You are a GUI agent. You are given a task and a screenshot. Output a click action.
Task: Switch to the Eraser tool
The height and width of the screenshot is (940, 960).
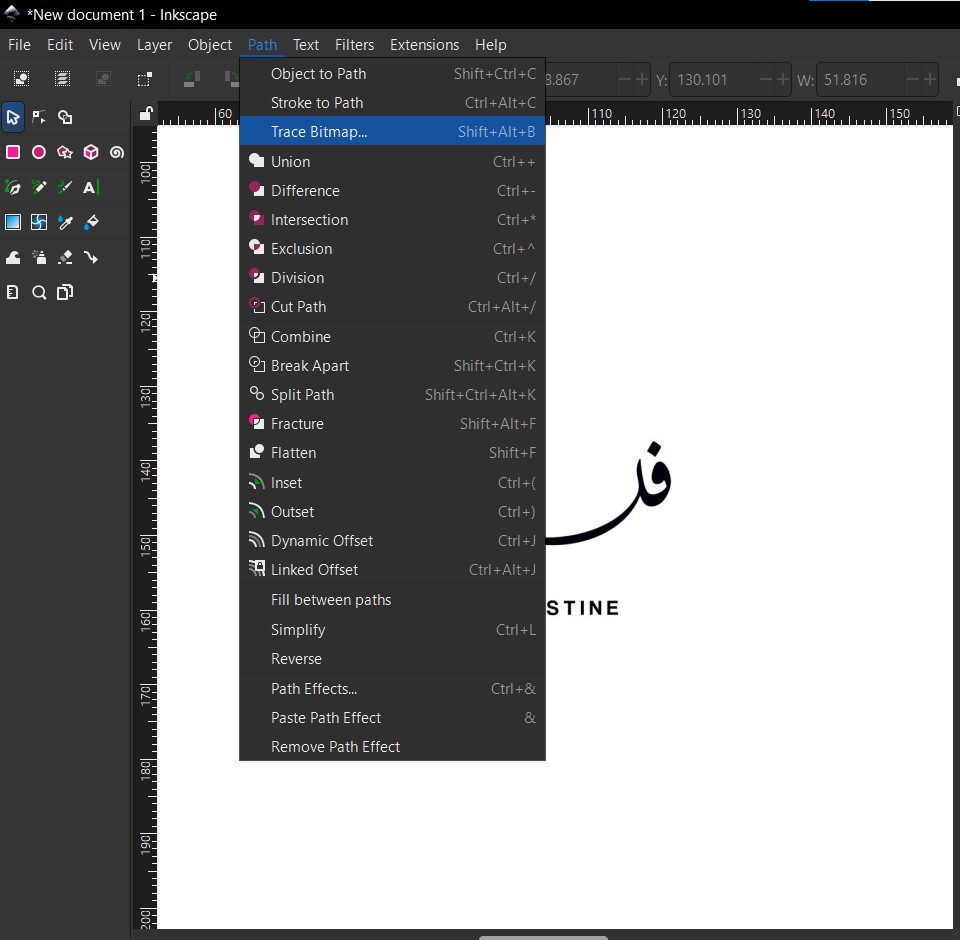point(65,256)
